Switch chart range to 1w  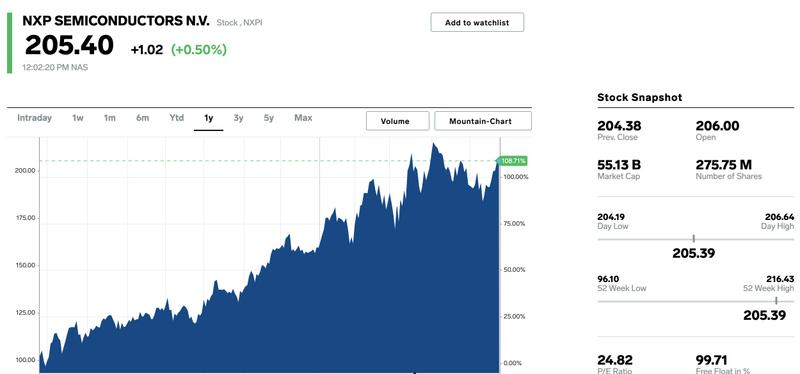(x=78, y=118)
